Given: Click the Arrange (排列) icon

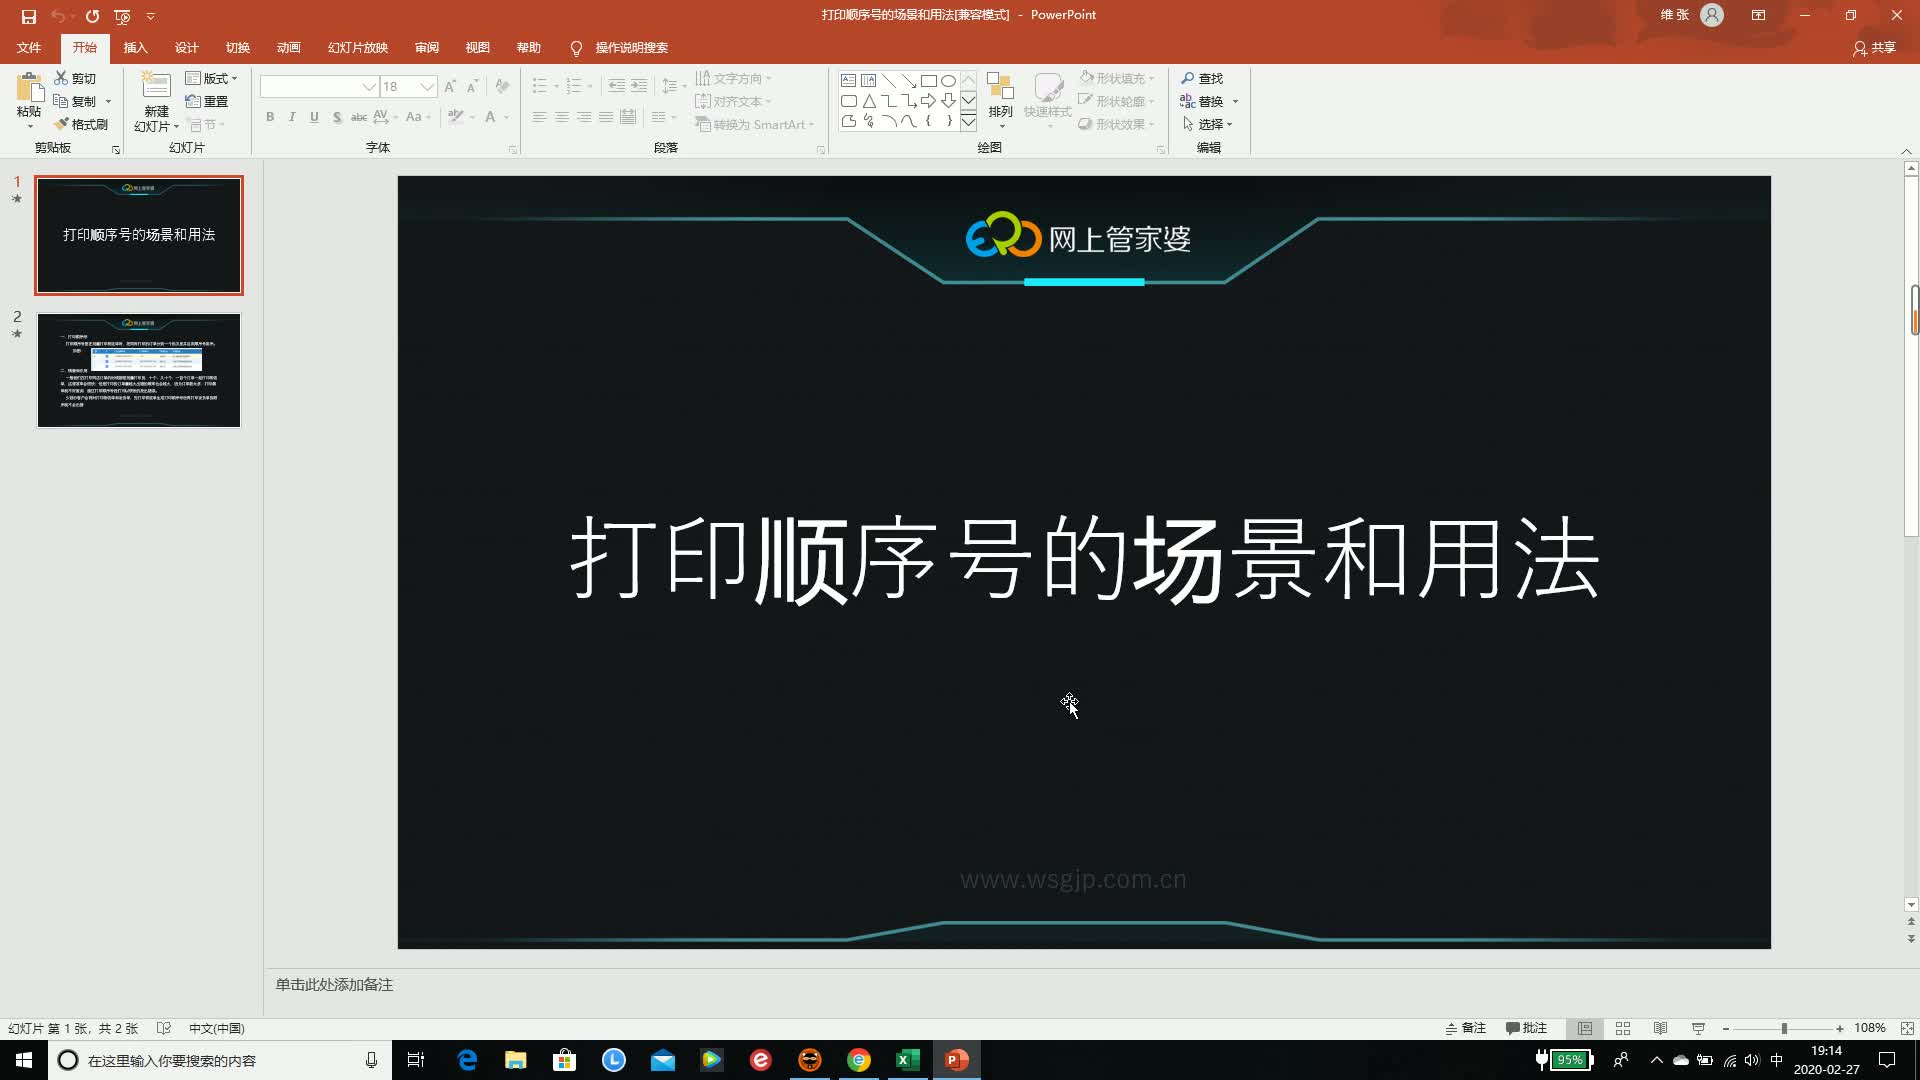Looking at the screenshot, I should [x=1000, y=87].
